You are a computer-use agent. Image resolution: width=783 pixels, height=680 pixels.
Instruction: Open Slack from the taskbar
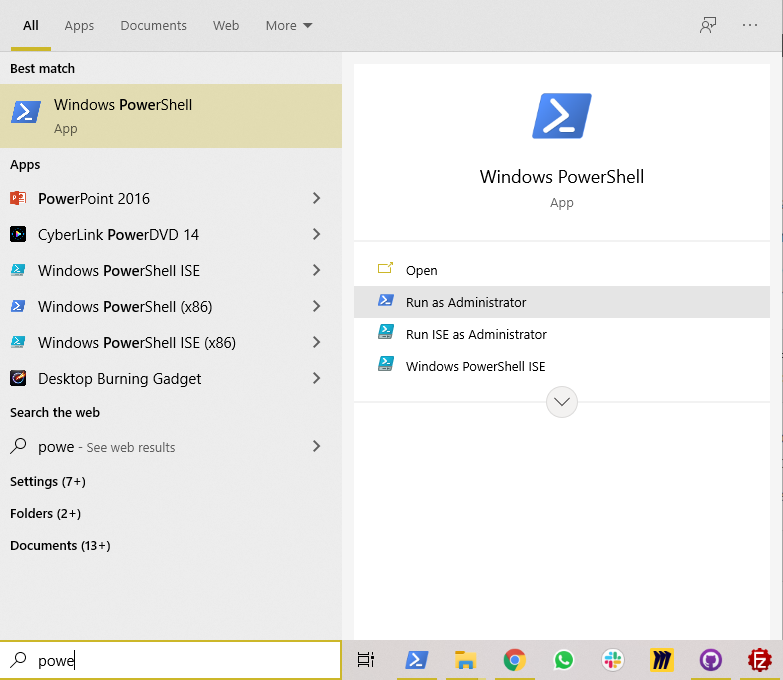(x=613, y=660)
